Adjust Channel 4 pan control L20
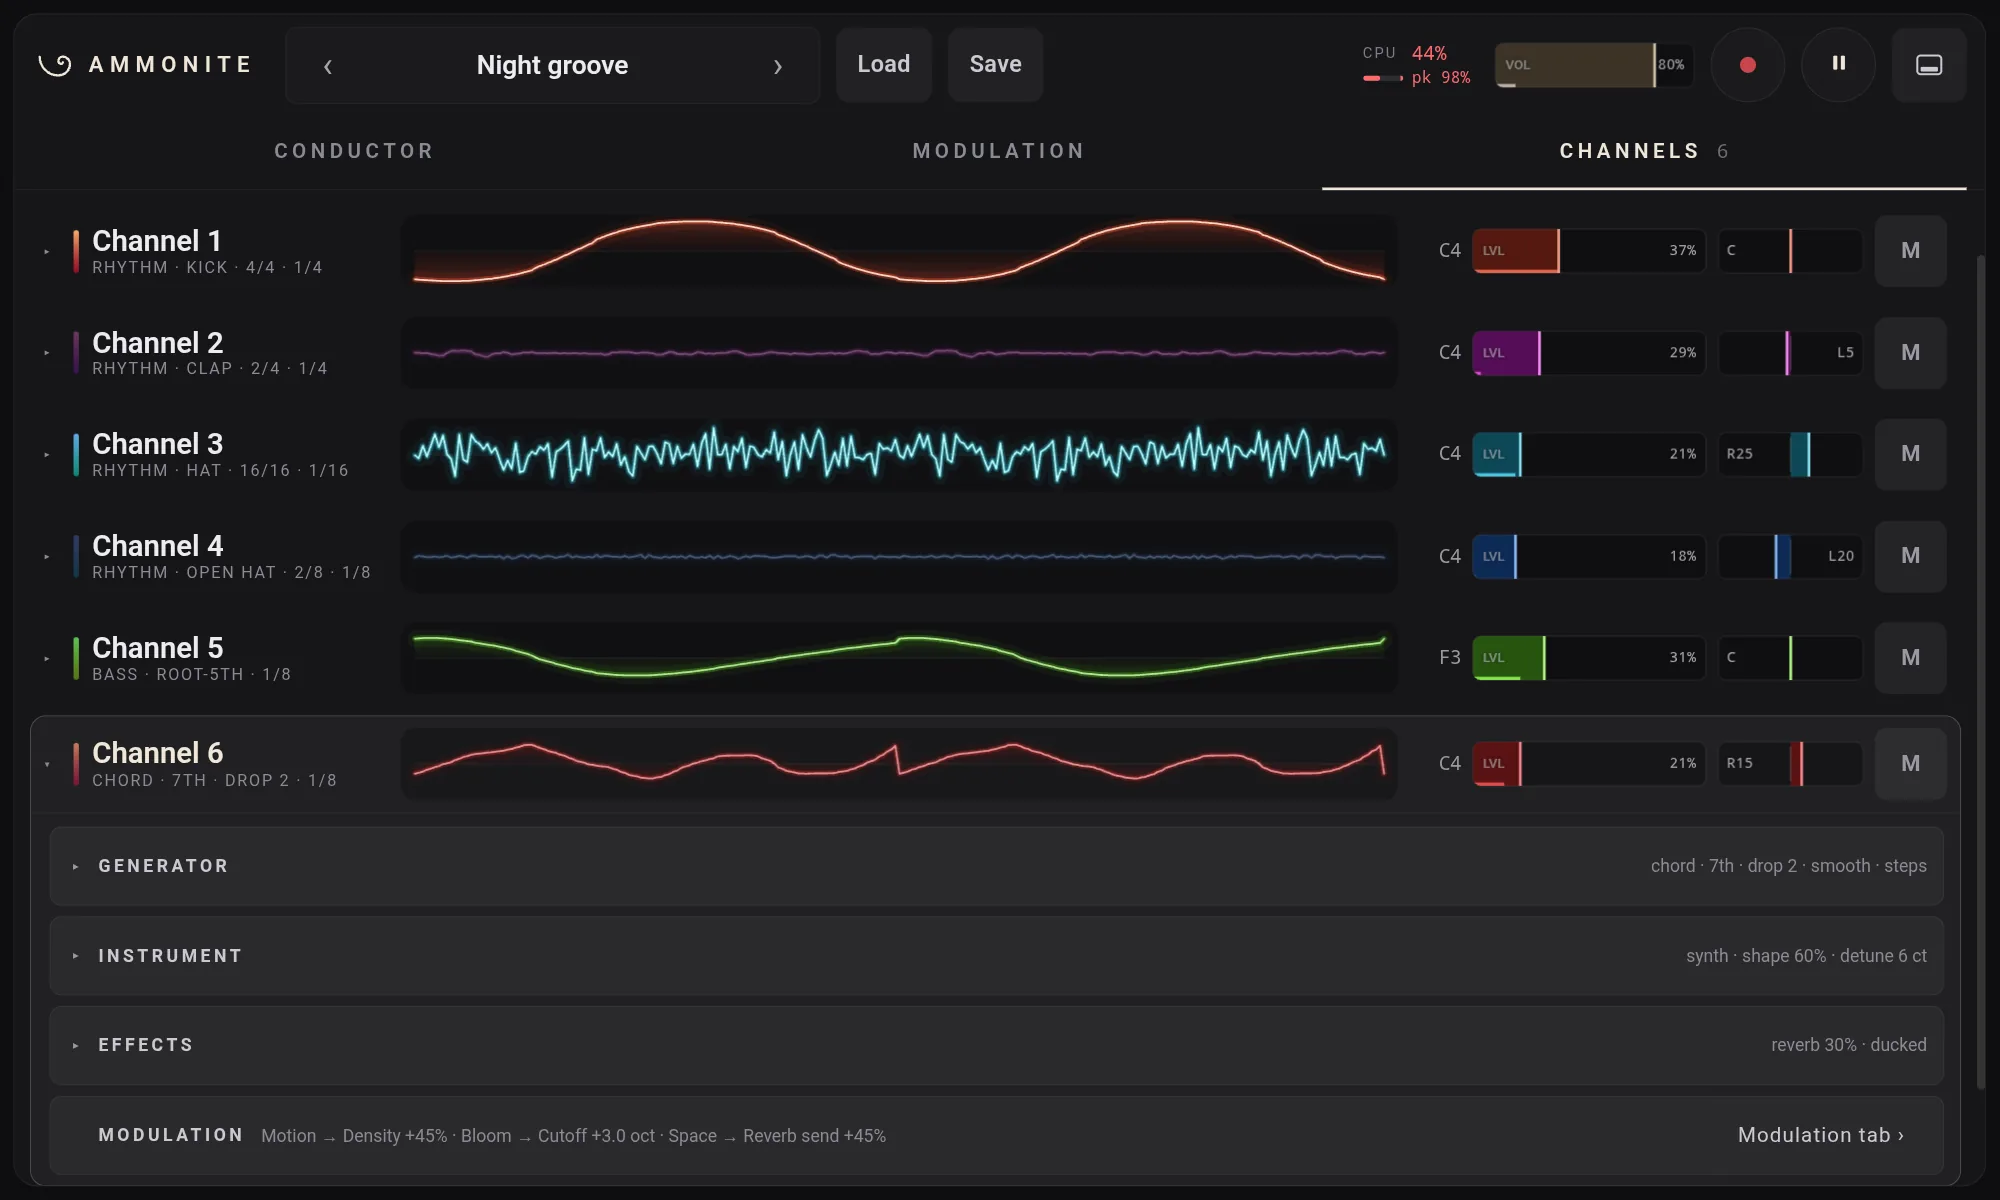The image size is (2000, 1200). (1790, 556)
